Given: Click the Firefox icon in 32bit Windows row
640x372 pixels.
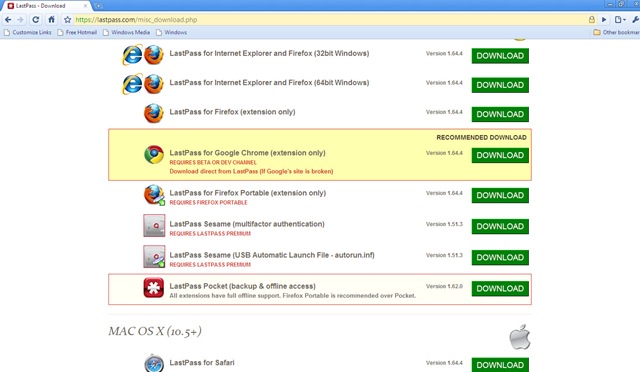Looking at the screenshot, I should coord(154,55).
